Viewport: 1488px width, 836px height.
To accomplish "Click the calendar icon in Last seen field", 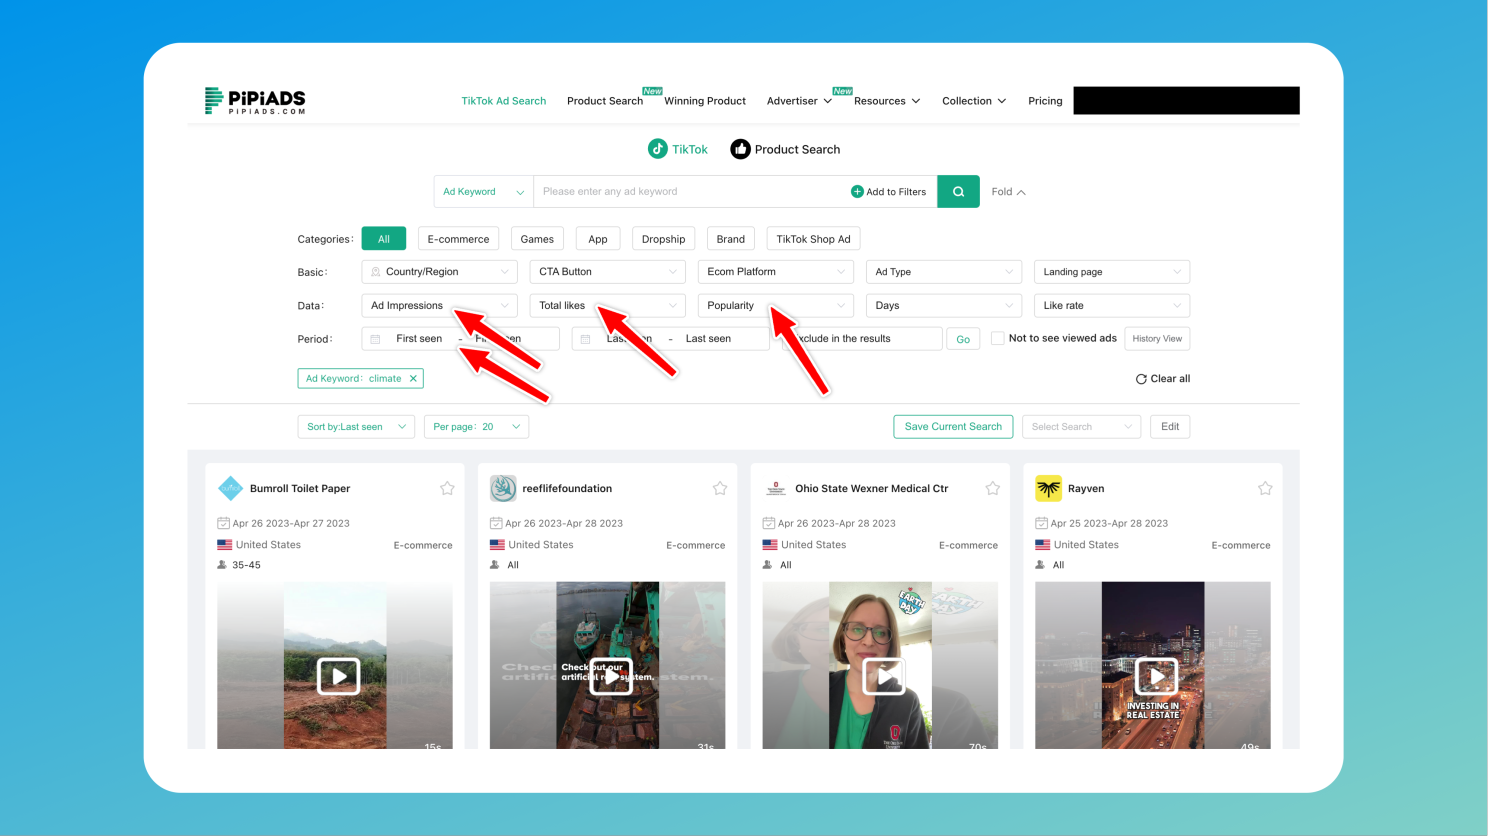I will click(586, 339).
